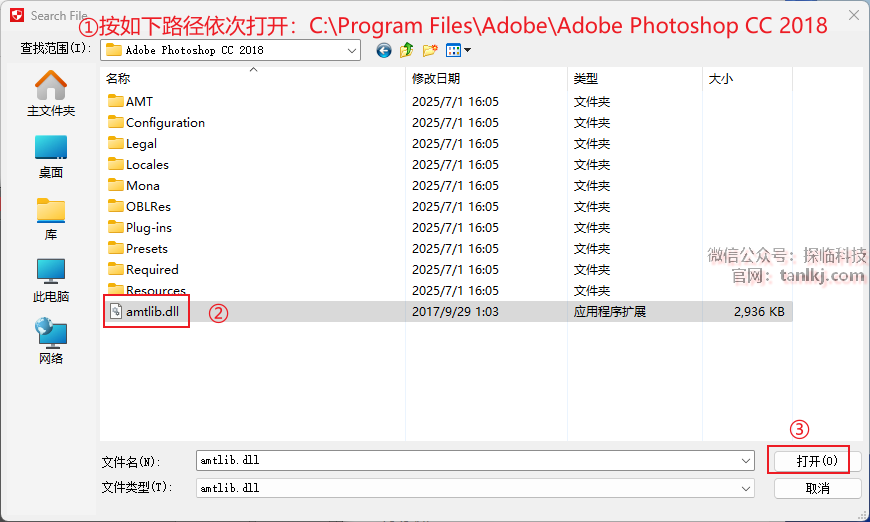Expand the file type dropdown arrow
Viewport: 870px width, 522px height.
pos(746,488)
